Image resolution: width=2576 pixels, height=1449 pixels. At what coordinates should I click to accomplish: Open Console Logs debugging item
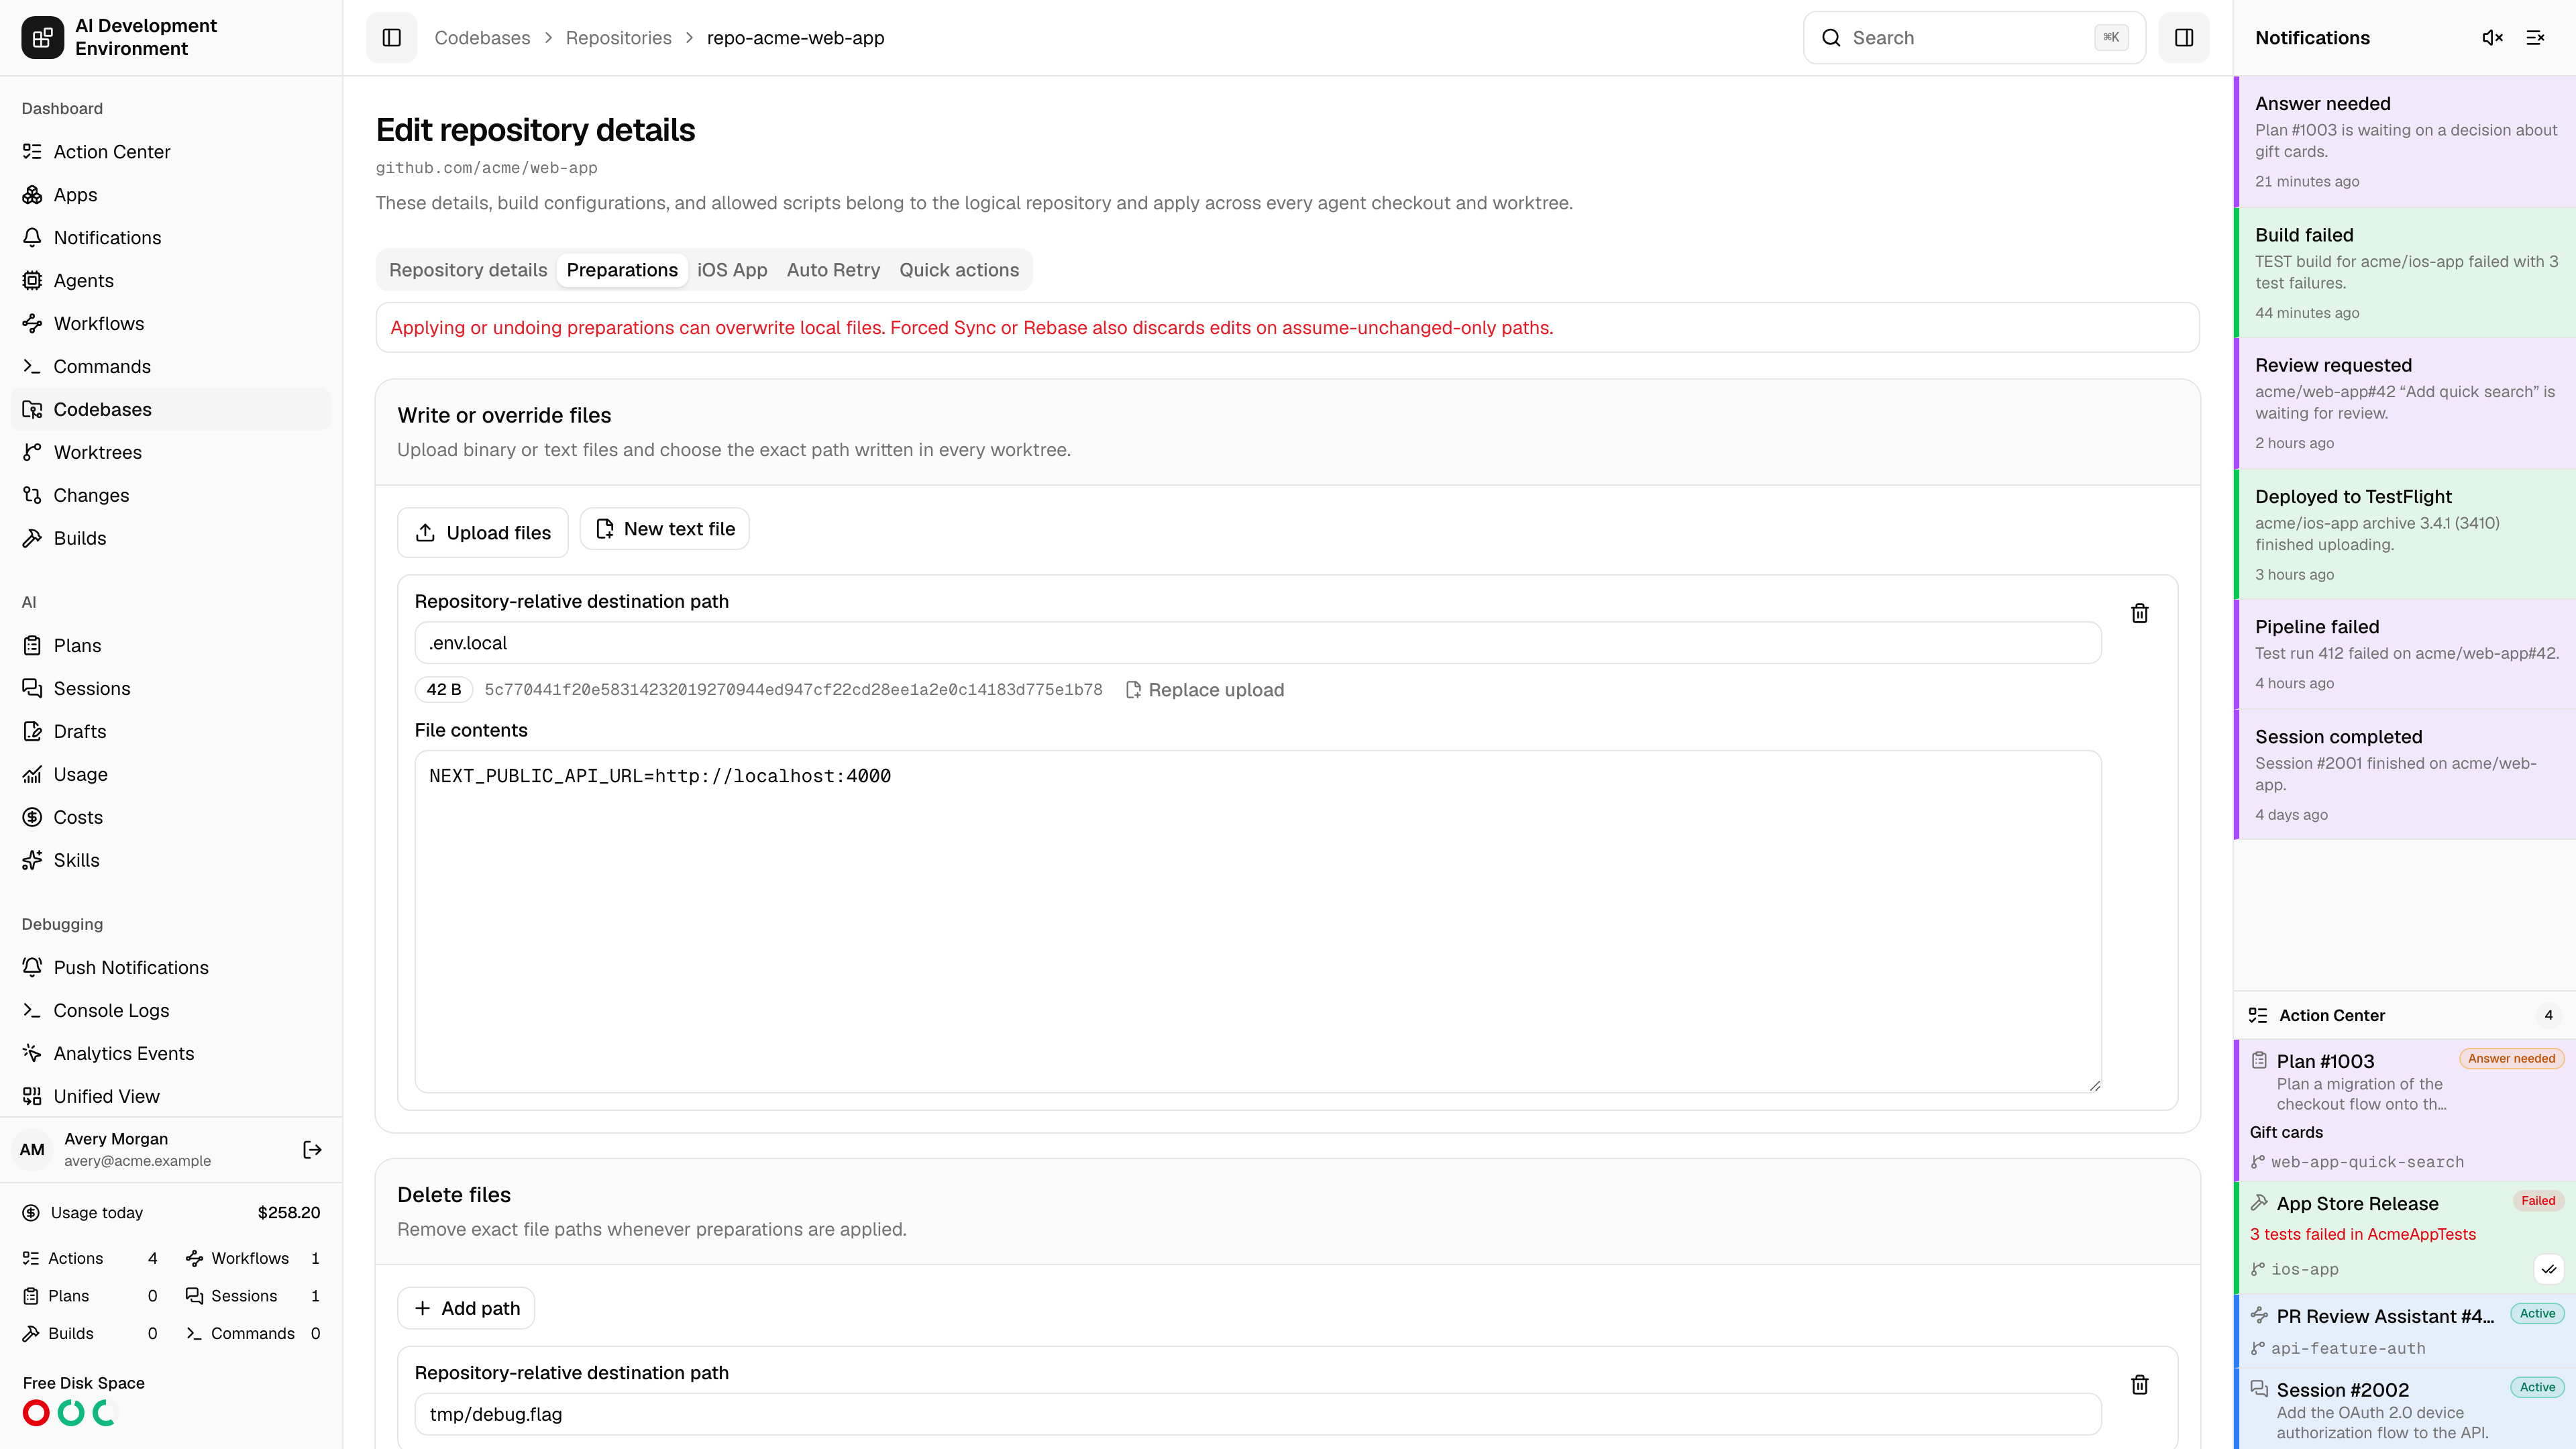[171, 1011]
